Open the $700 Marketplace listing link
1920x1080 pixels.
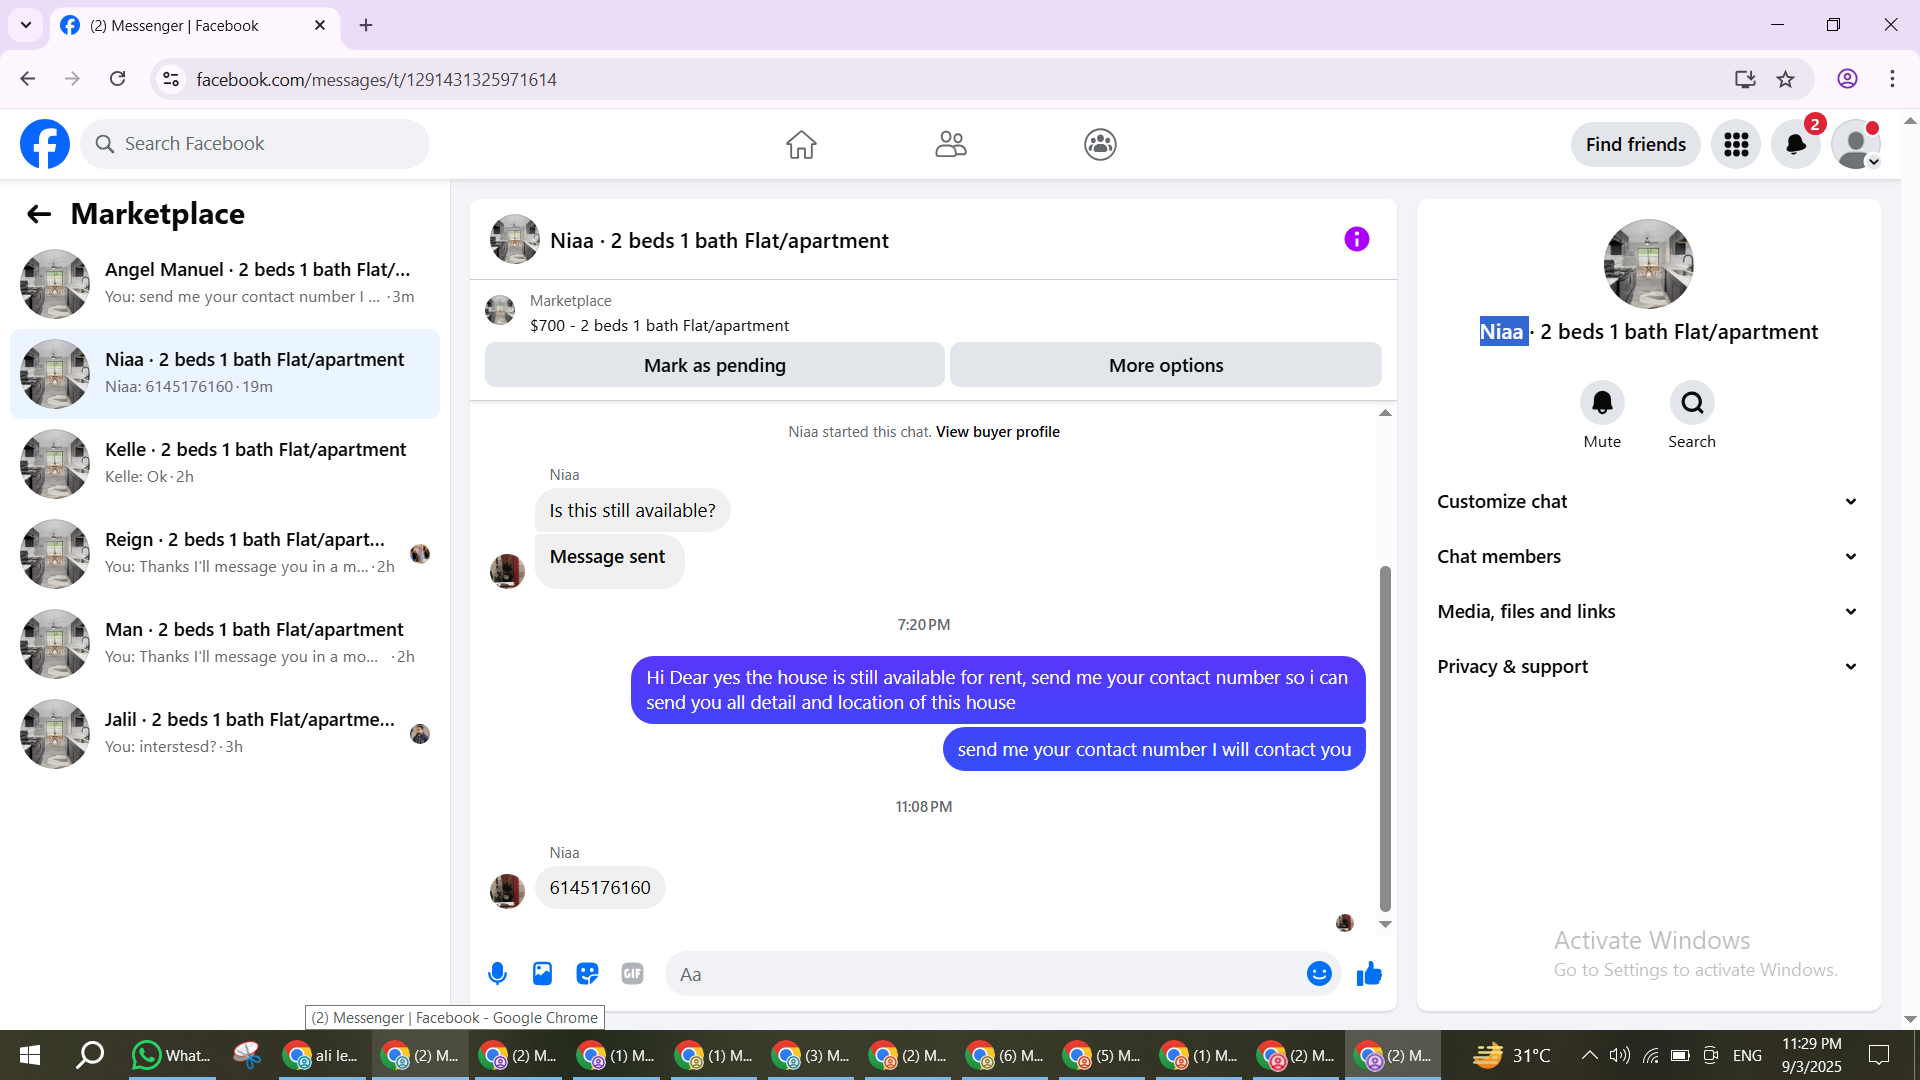(x=659, y=326)
